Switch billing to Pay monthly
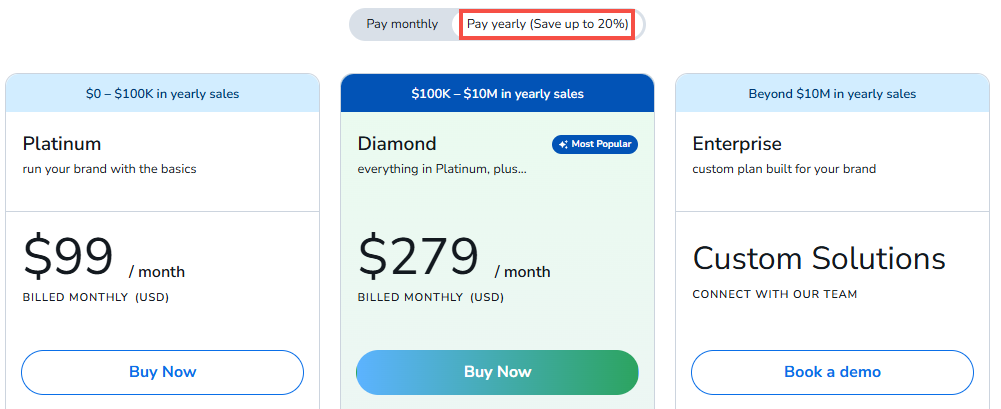 [x=402, y=24]
